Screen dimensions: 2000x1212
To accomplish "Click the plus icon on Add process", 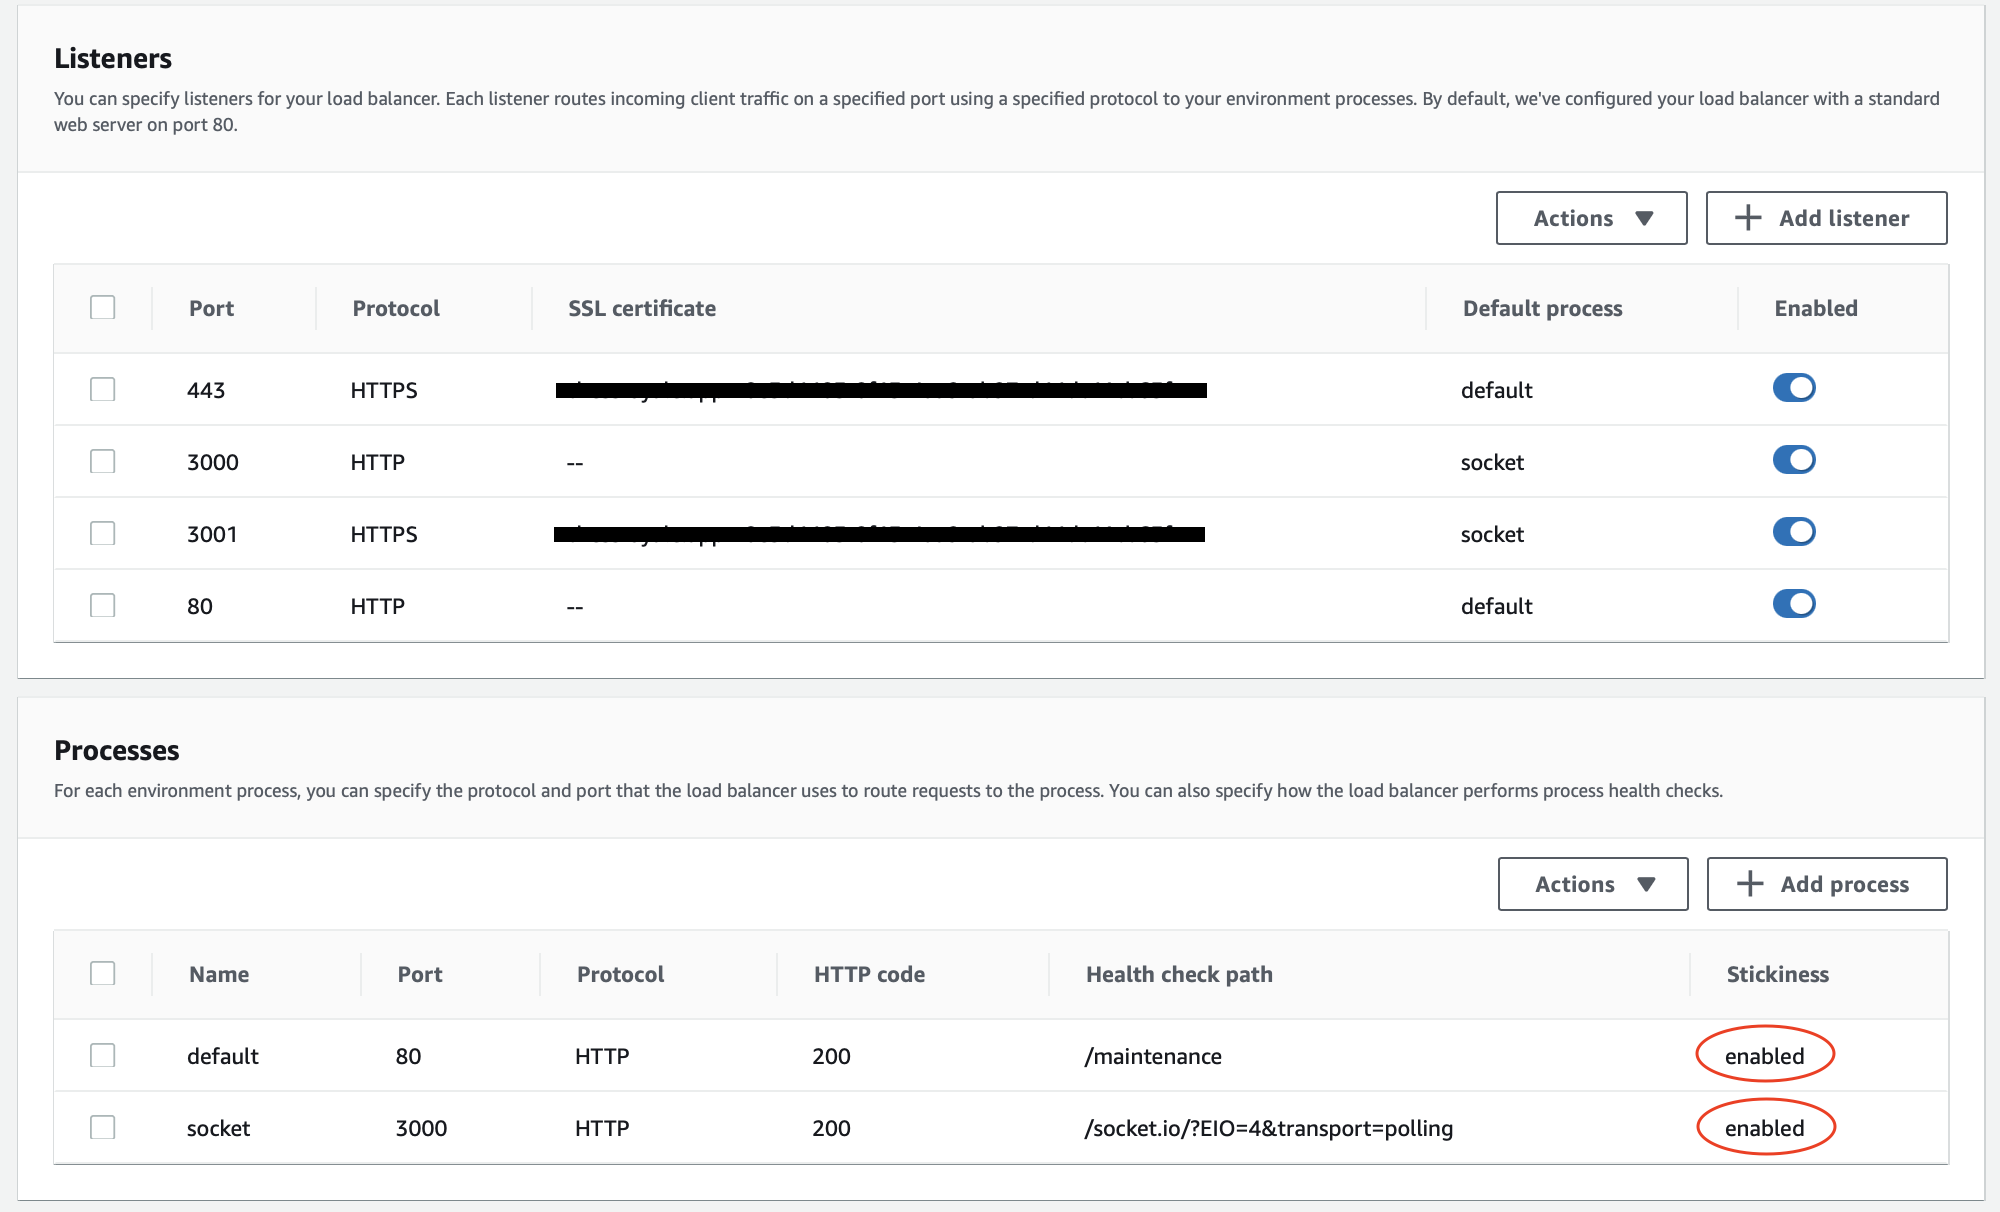I will (1748, 883).
